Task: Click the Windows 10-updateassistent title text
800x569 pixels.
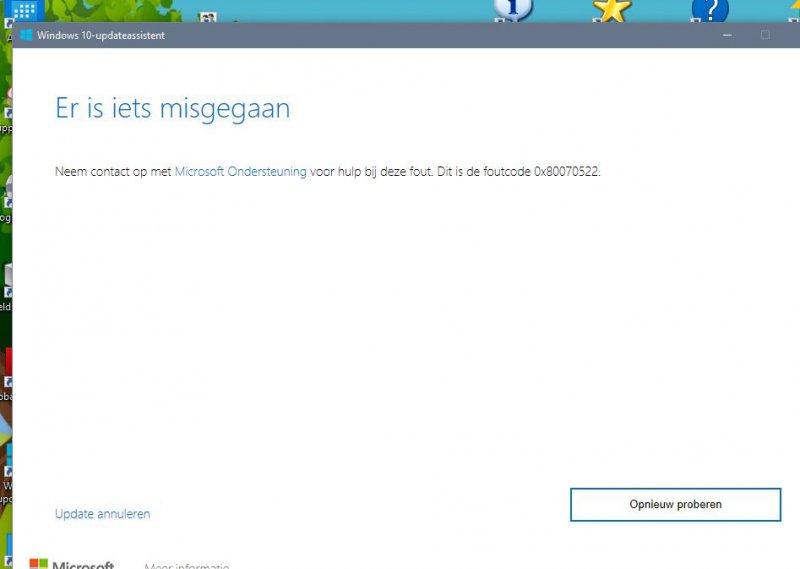Action: pyautogui.click(x=101, y=35)
